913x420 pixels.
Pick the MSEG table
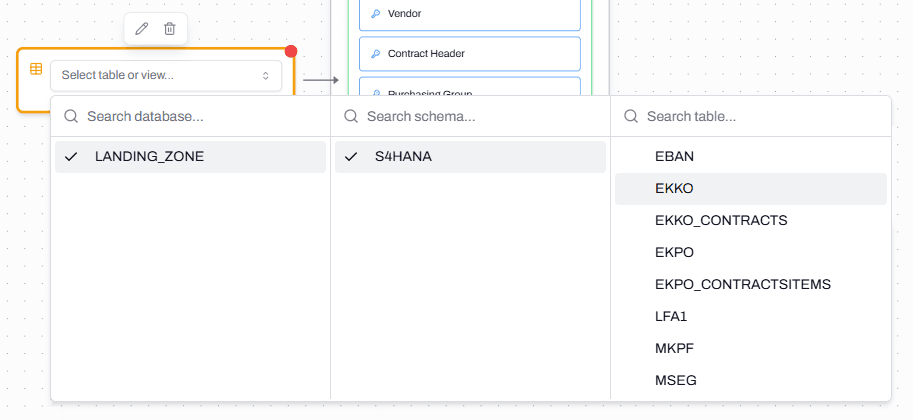(751, 381)
